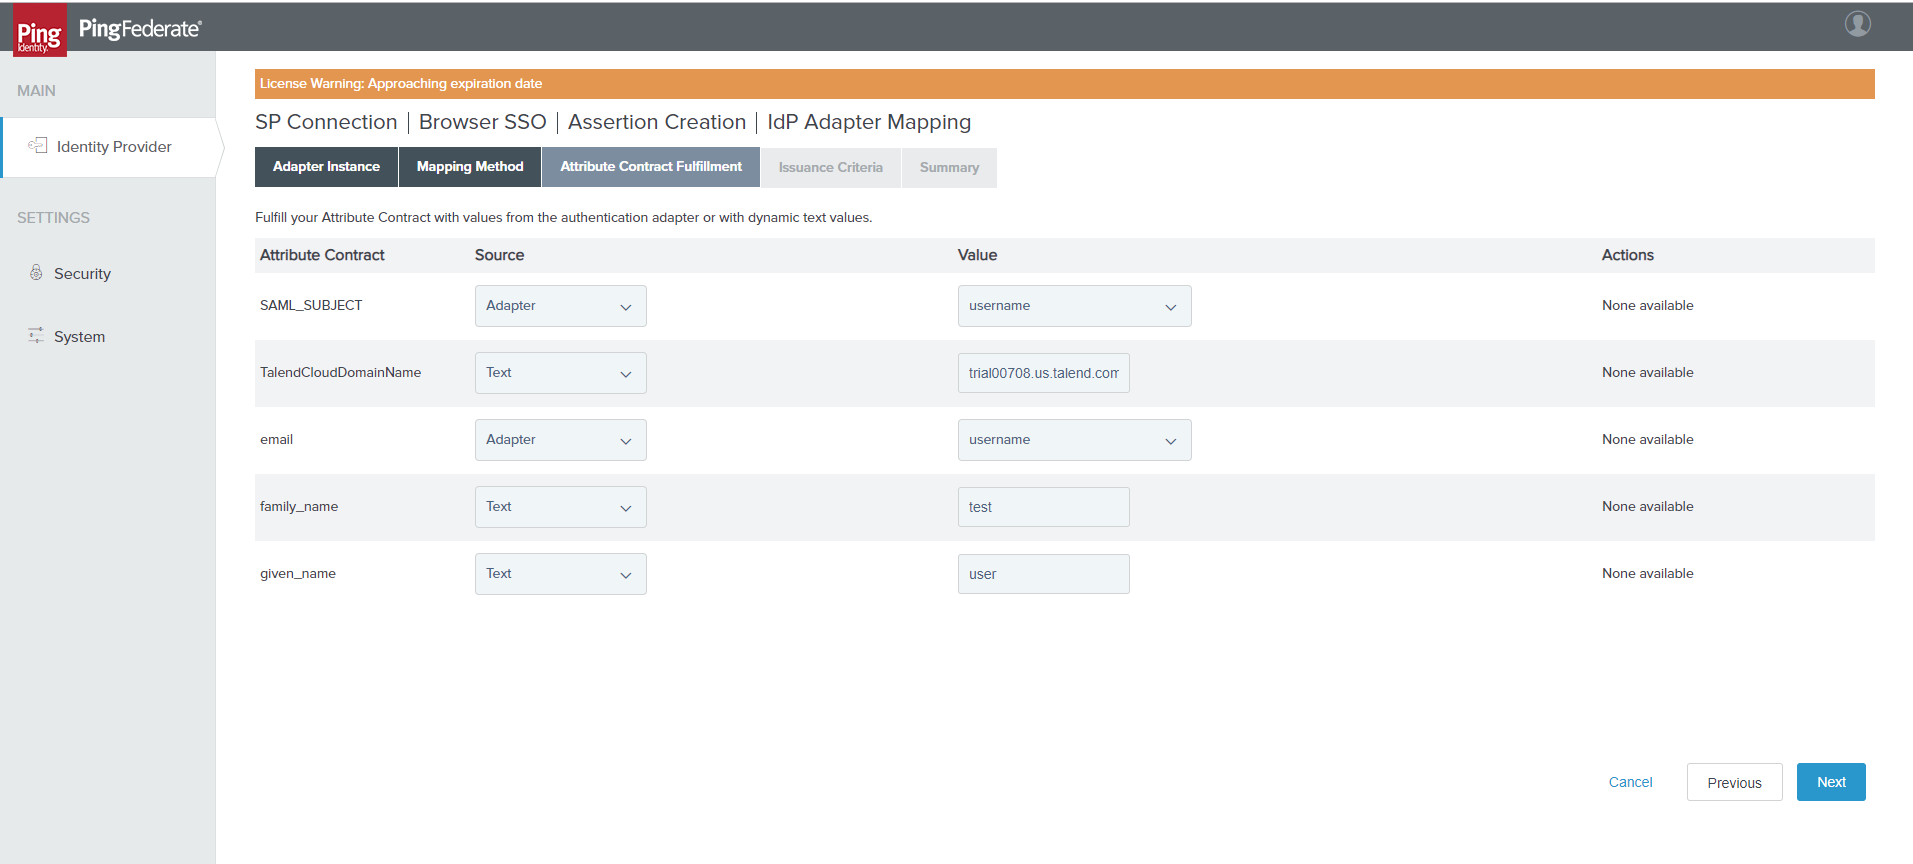Image resolution: width=1913 pixels, height=864 pixels.
Task: Click 'None available' in given_name row
Action: tap(1648, 574)
